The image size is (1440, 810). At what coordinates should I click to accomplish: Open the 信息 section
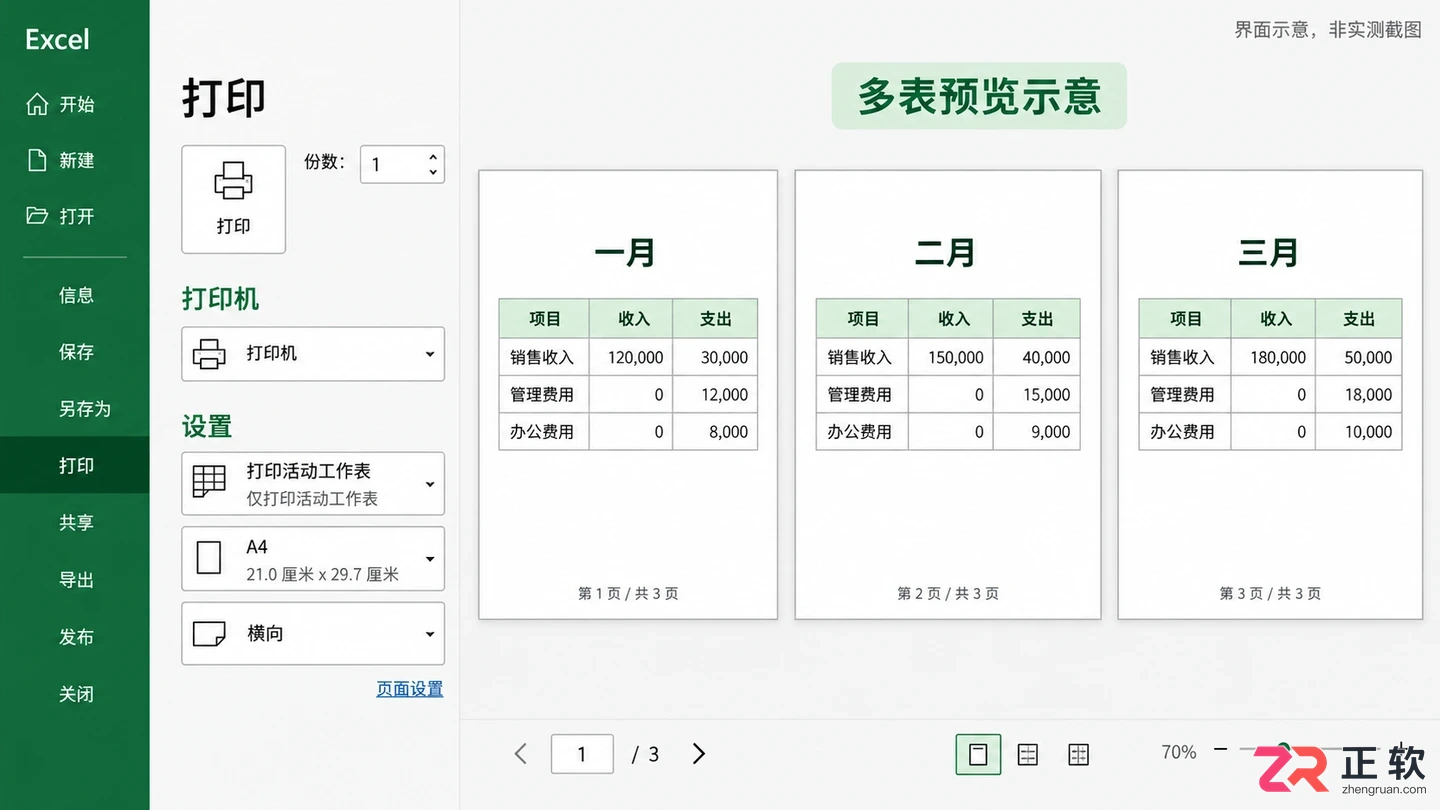76,295
